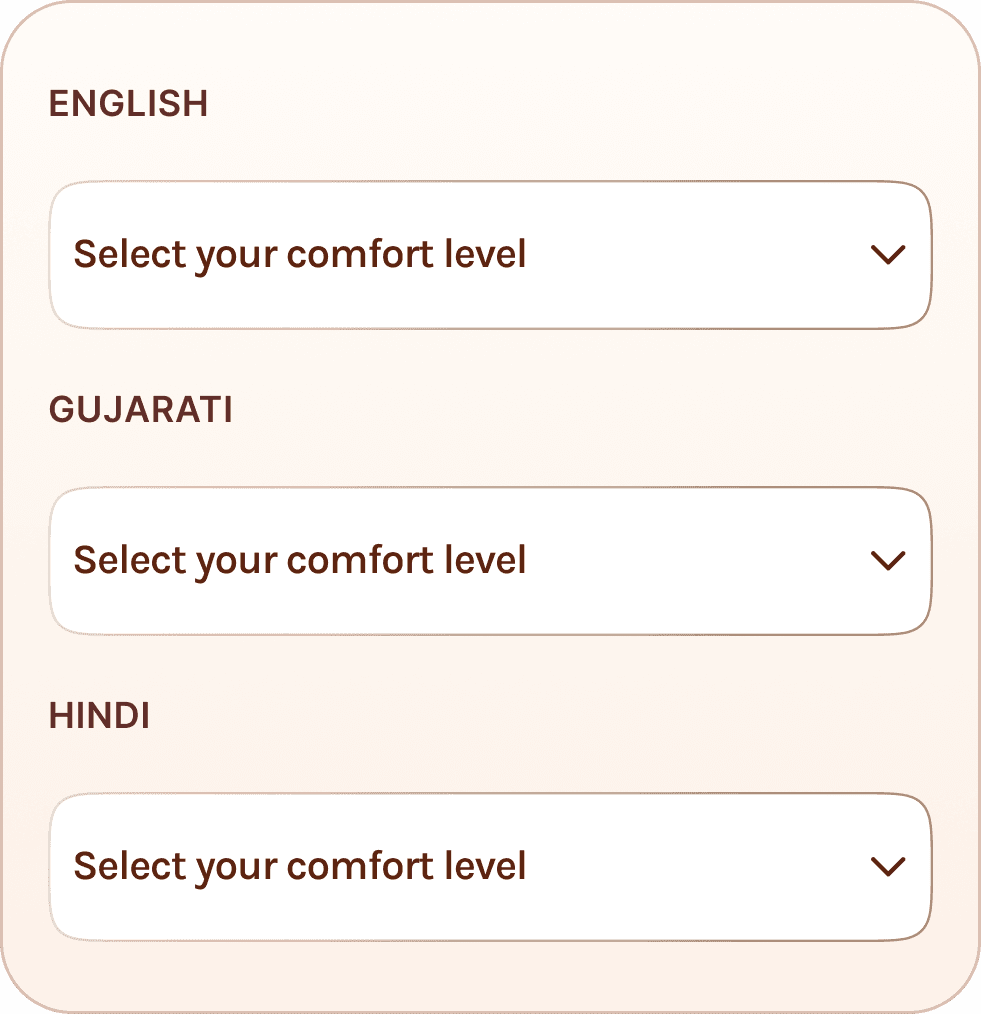Screen dimensions: 981x1014
Task: Select the combo box below the ENGLISH heading
Action: coord(490,255)
